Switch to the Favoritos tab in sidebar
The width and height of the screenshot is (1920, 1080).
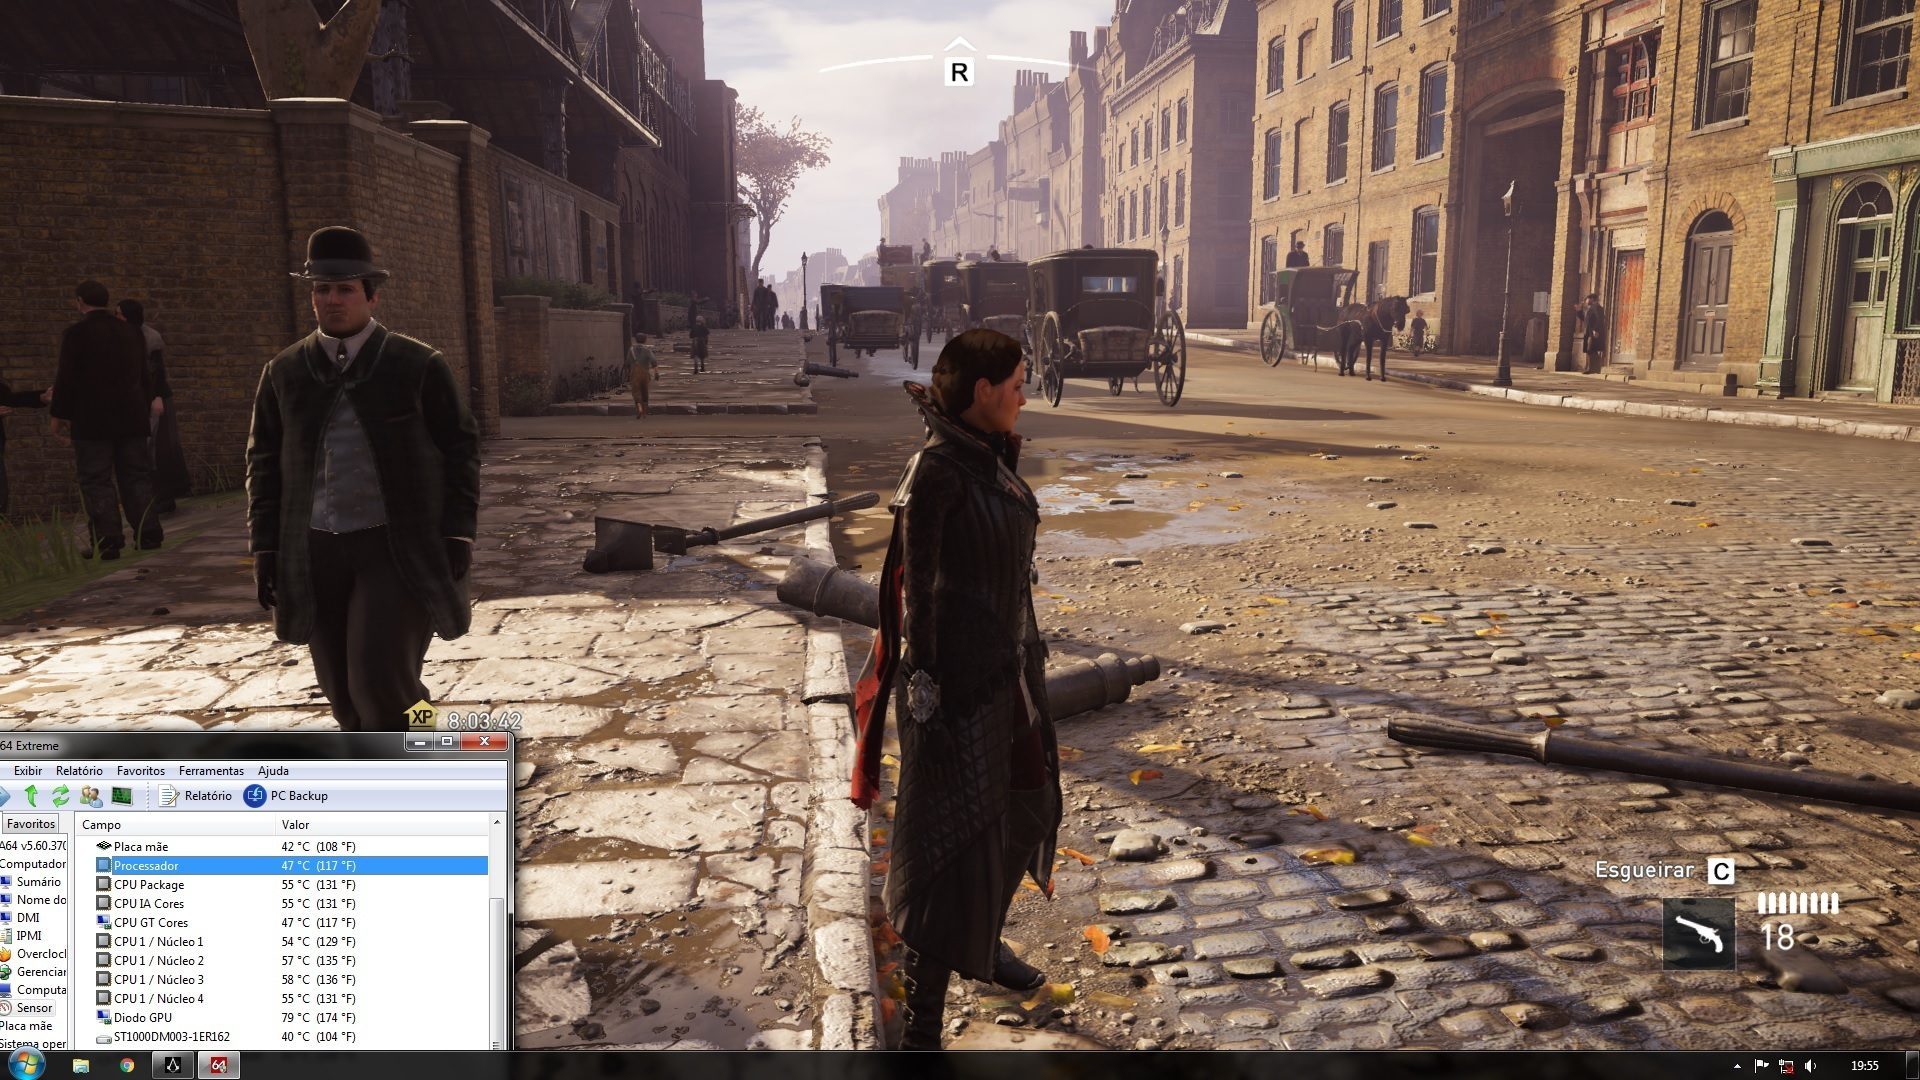click(31, 824)
